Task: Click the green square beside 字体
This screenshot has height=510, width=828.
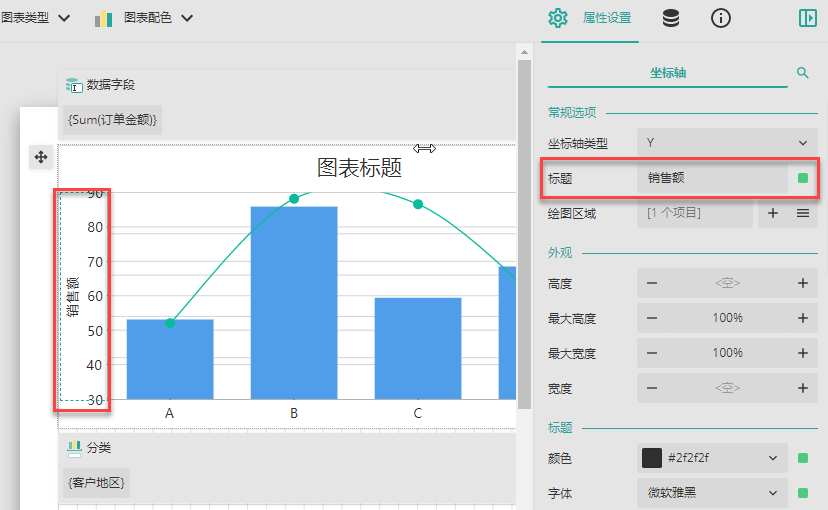Action: pos(803,493)
